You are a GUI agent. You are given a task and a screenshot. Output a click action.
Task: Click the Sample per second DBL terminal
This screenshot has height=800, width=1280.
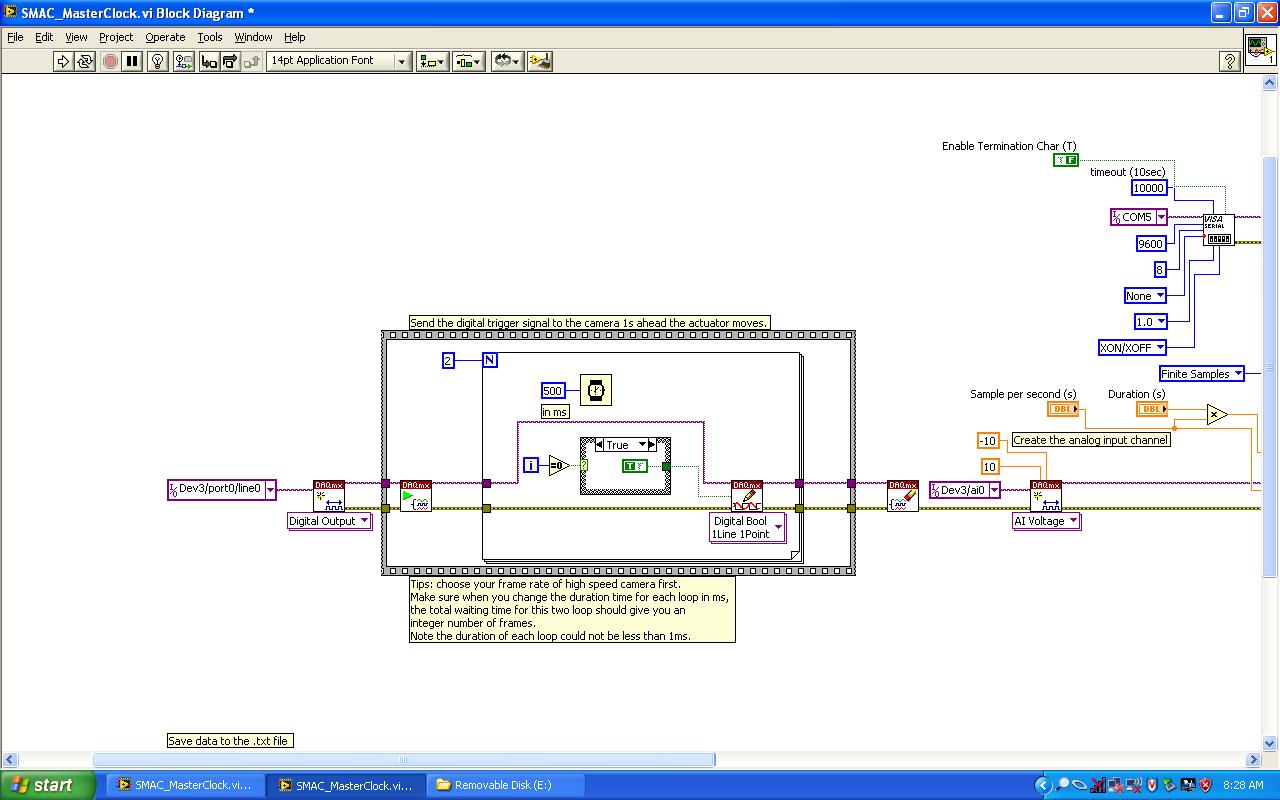tap(1062, 409)
